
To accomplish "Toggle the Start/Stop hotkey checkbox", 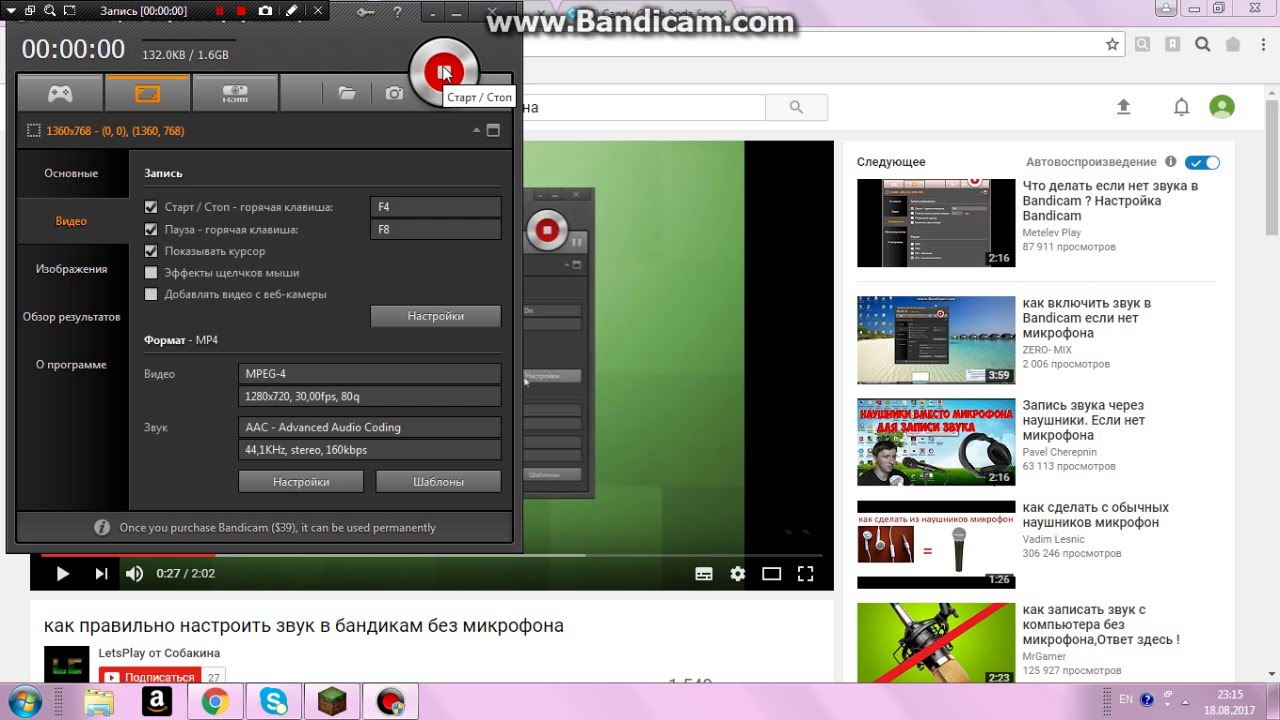I will click(x=151, y=207).
